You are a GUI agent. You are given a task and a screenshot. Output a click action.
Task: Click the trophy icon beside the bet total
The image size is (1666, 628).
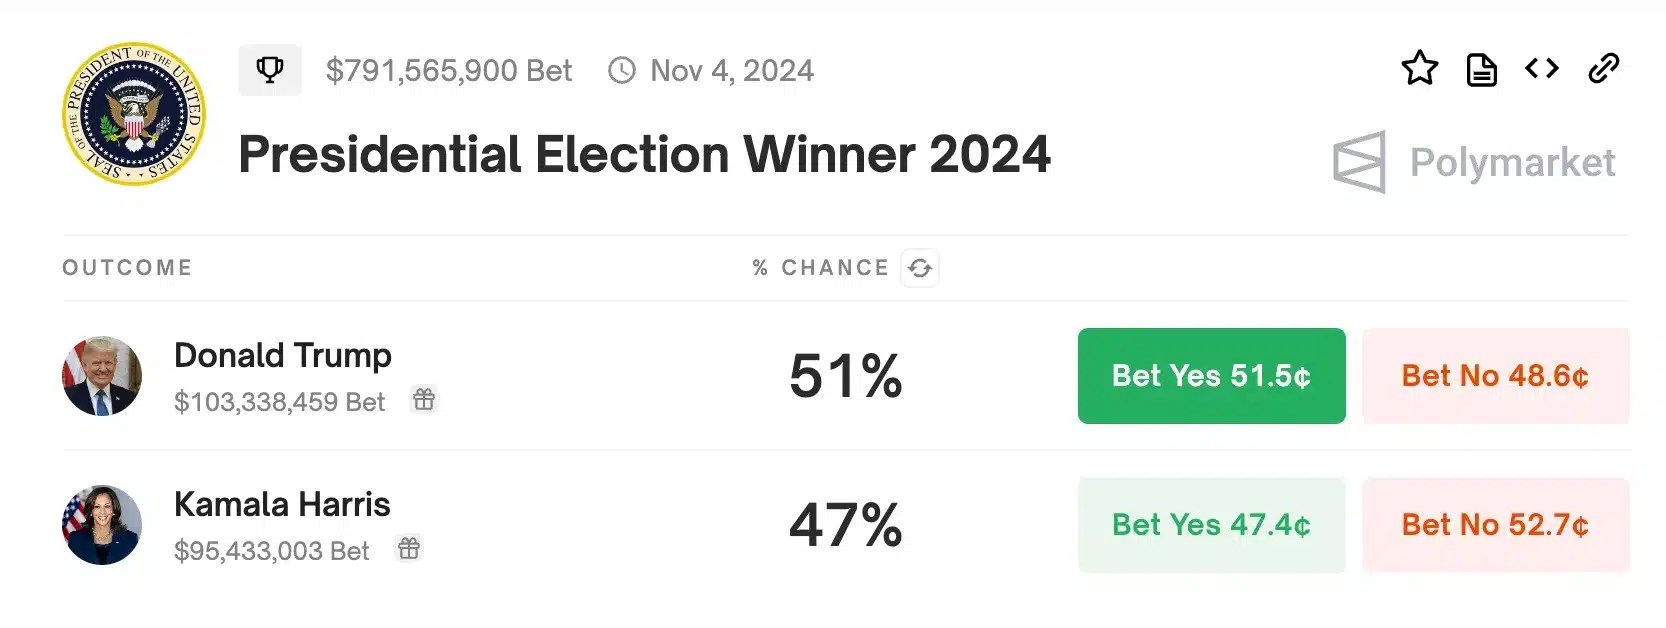[269, 70]
